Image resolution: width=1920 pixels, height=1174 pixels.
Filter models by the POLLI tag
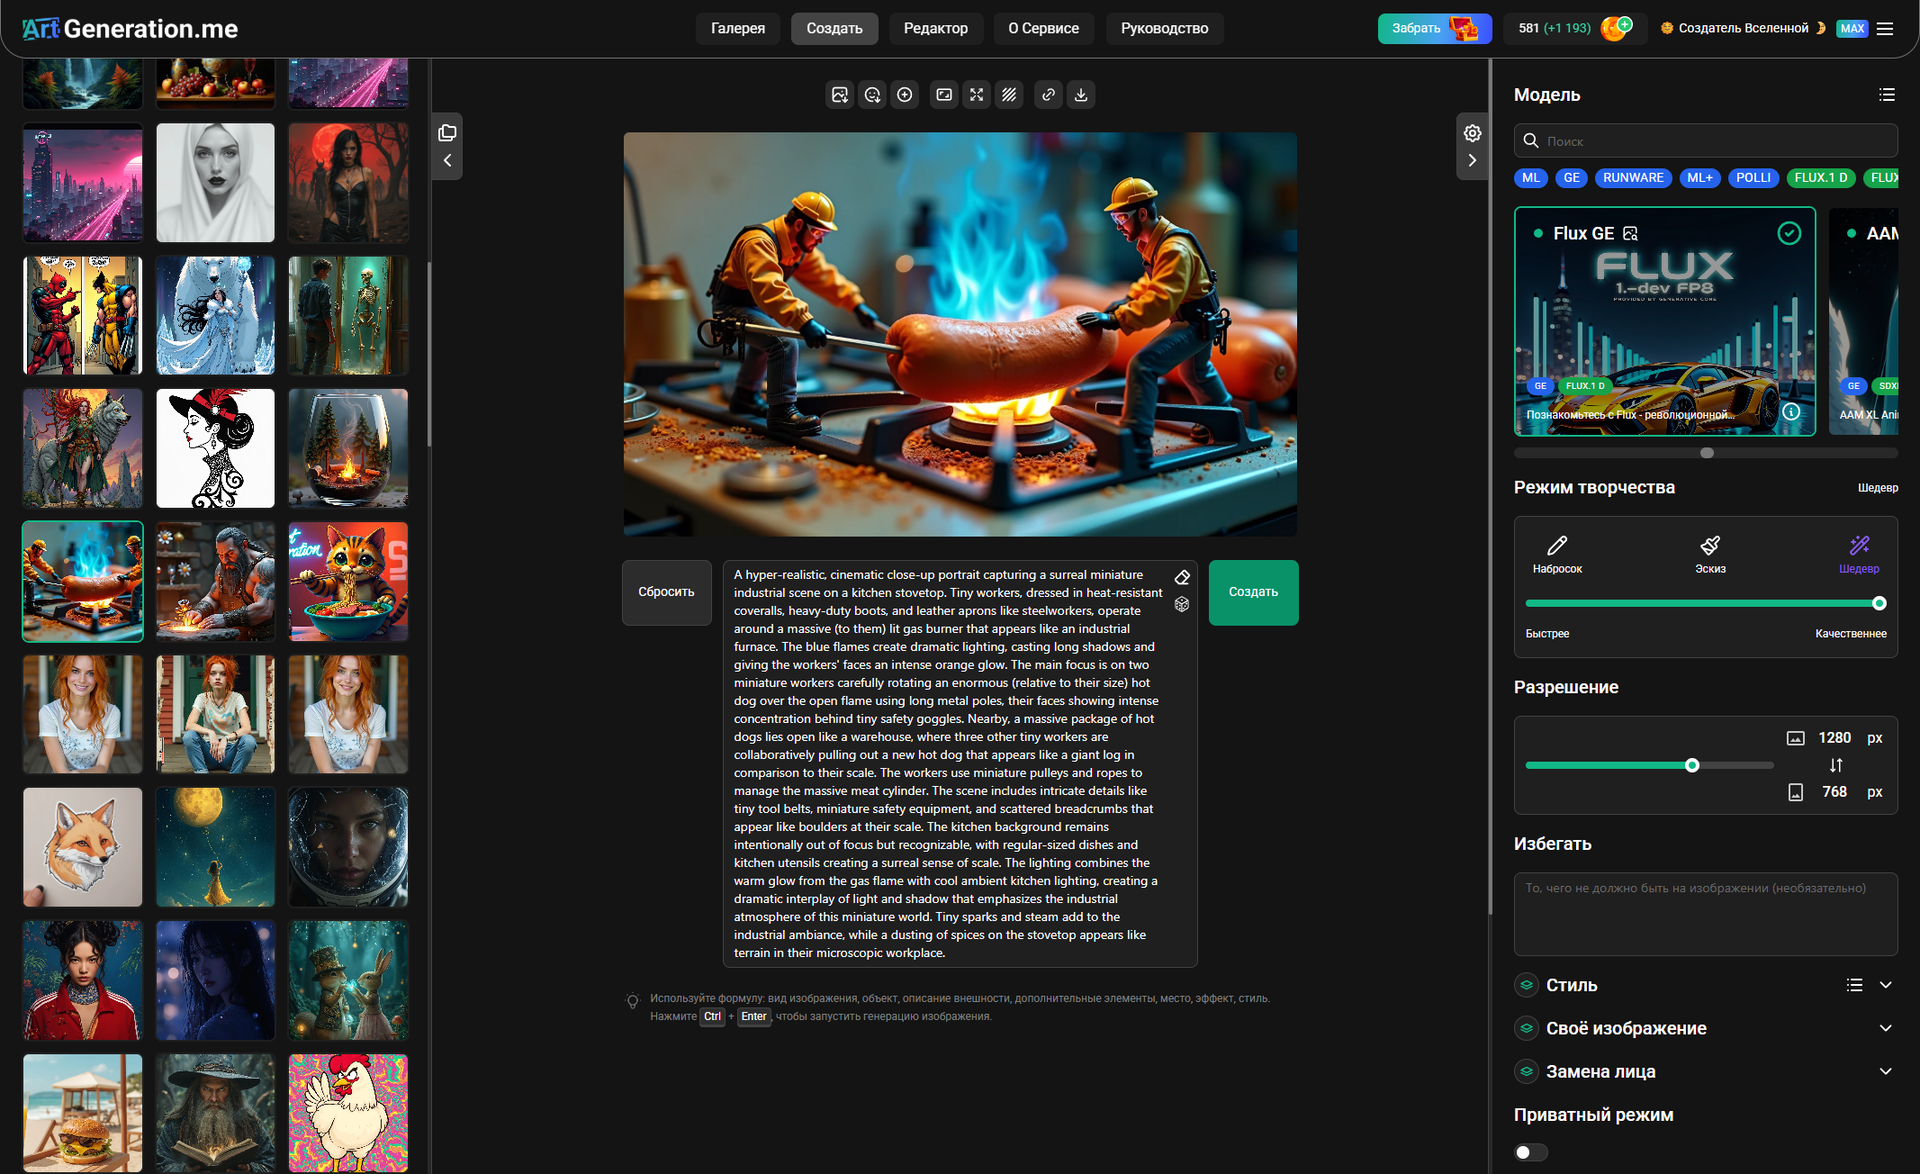coord(1753,178)
